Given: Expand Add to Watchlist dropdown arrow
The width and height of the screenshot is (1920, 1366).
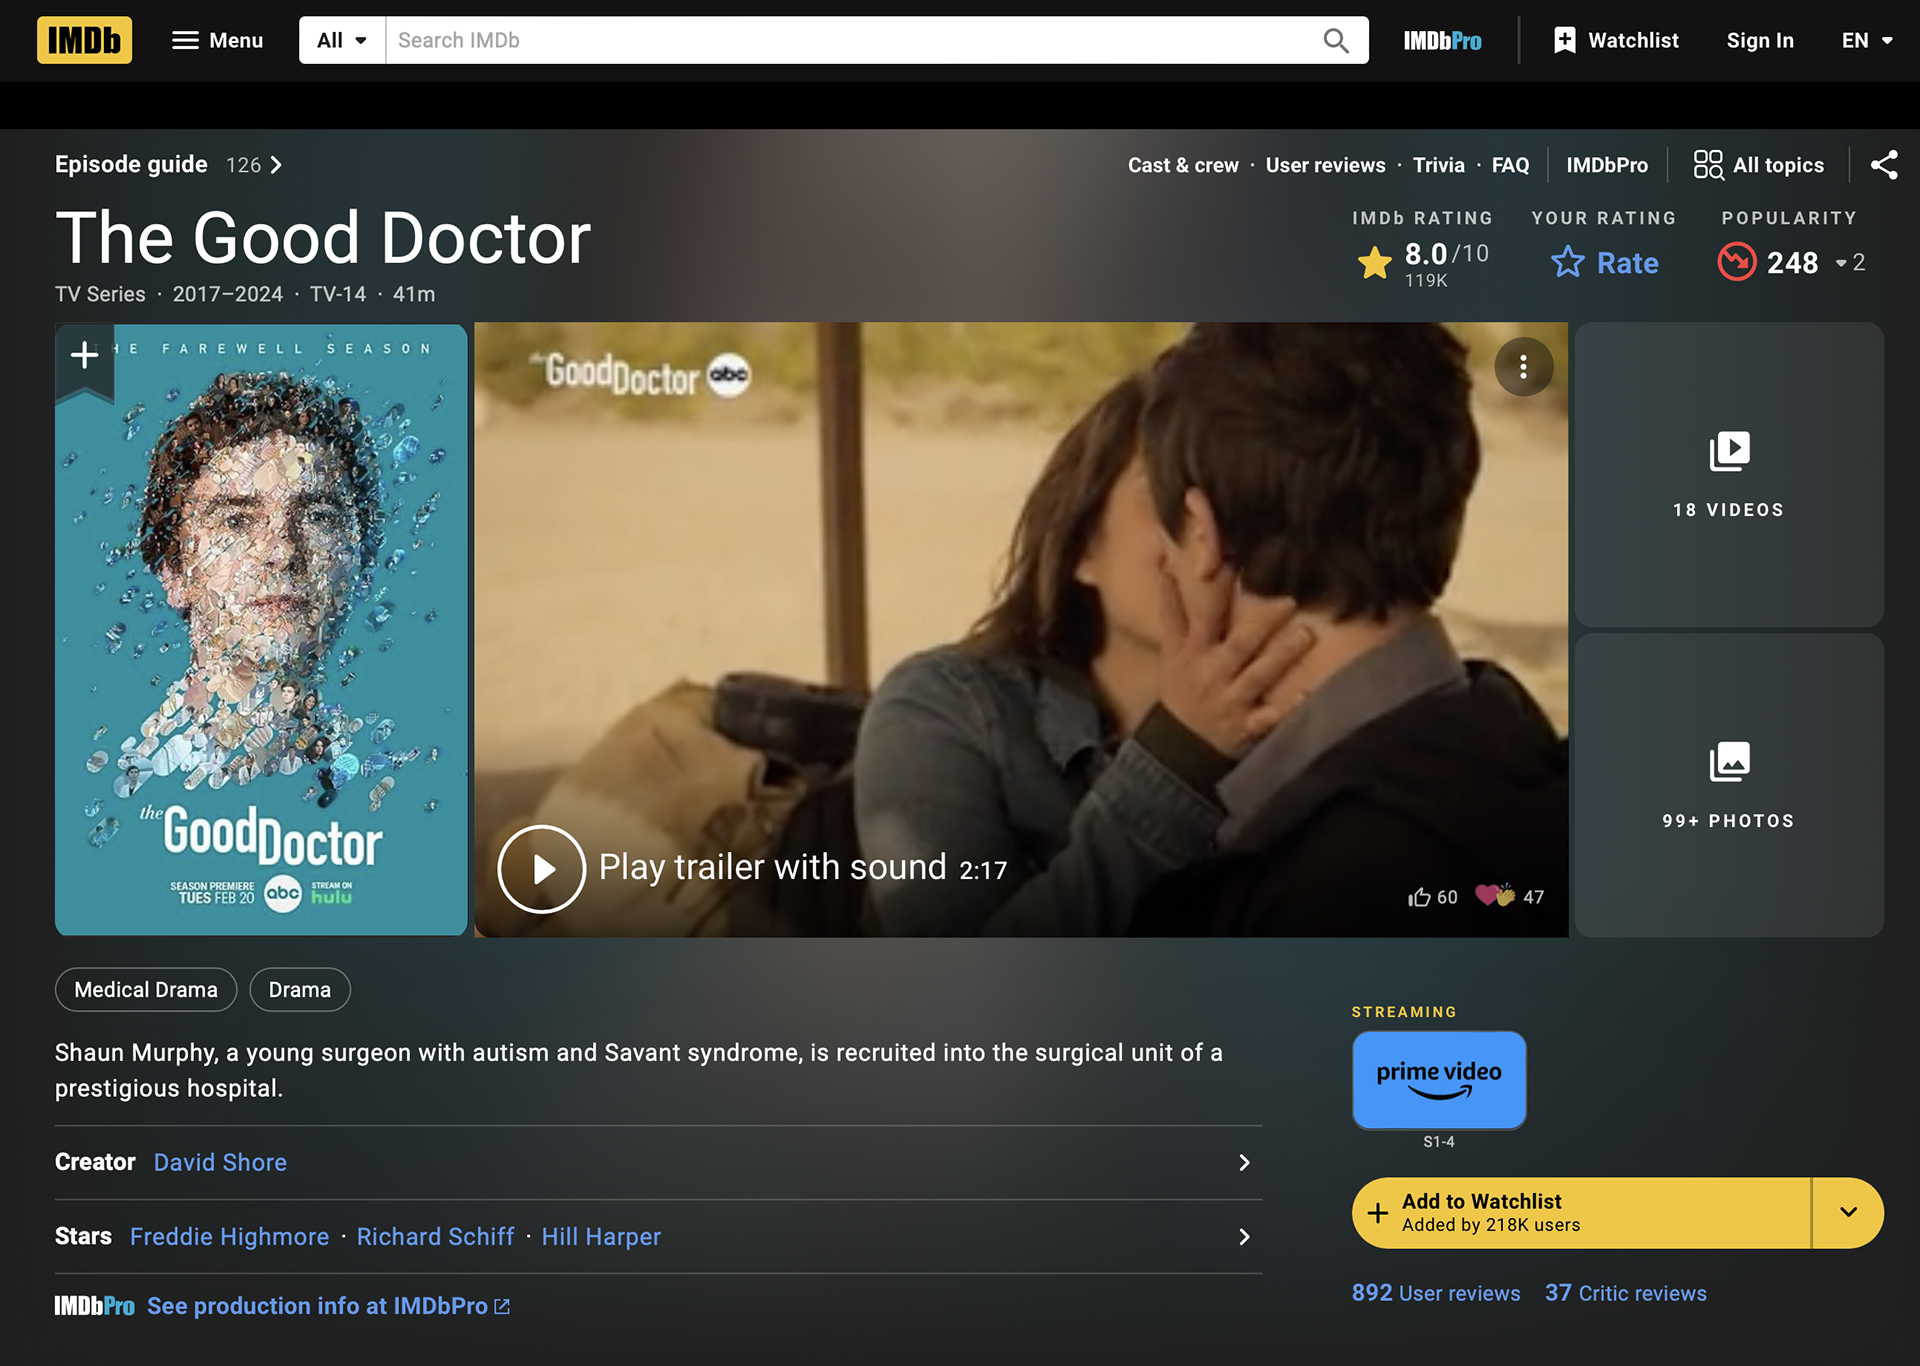Looking at the screenshot, I should point(1848,1212).
